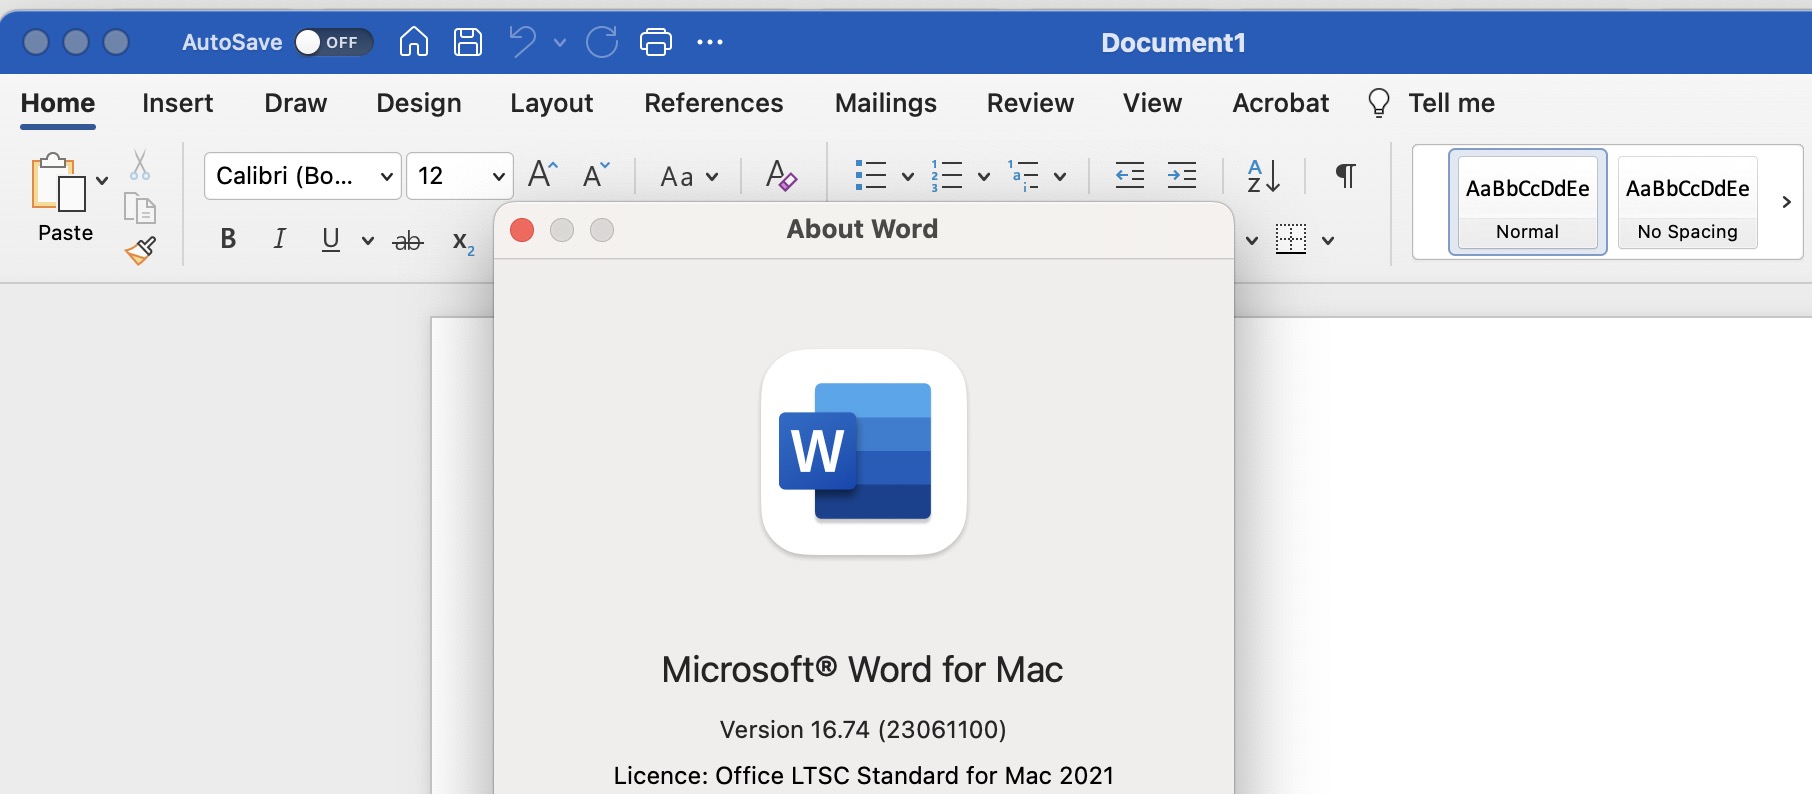Open the Home icon in title bar
Image resolution: width=1812 pixels, height=794 pixels.
click(413, 42)
